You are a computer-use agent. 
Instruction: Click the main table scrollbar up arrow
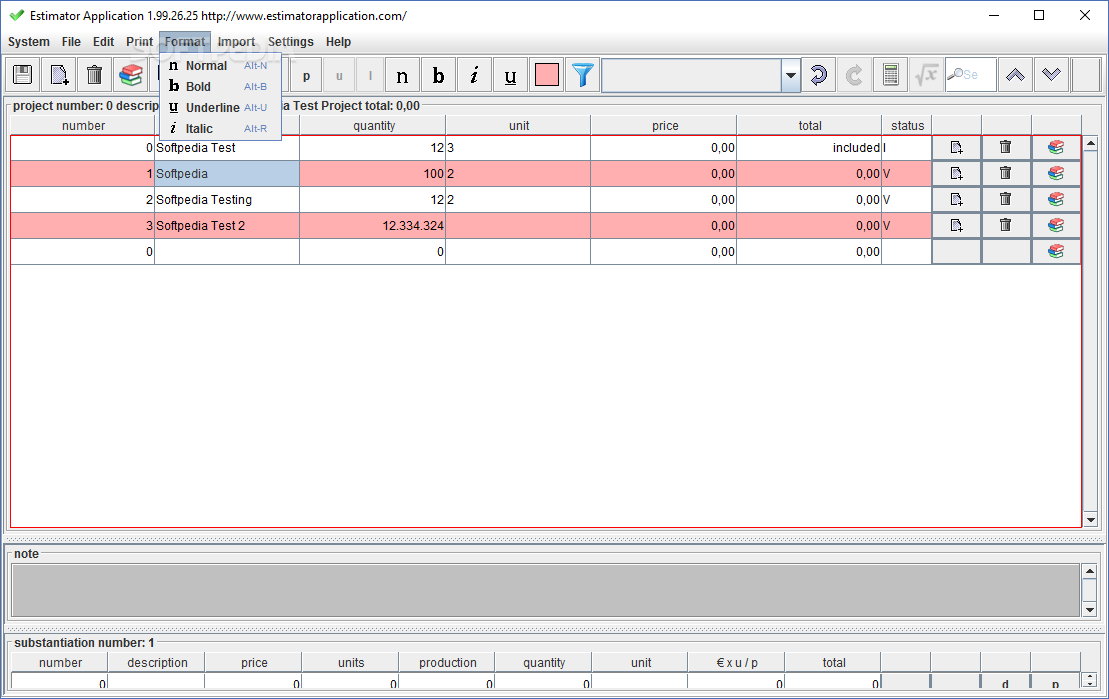tap(1091, 144)
